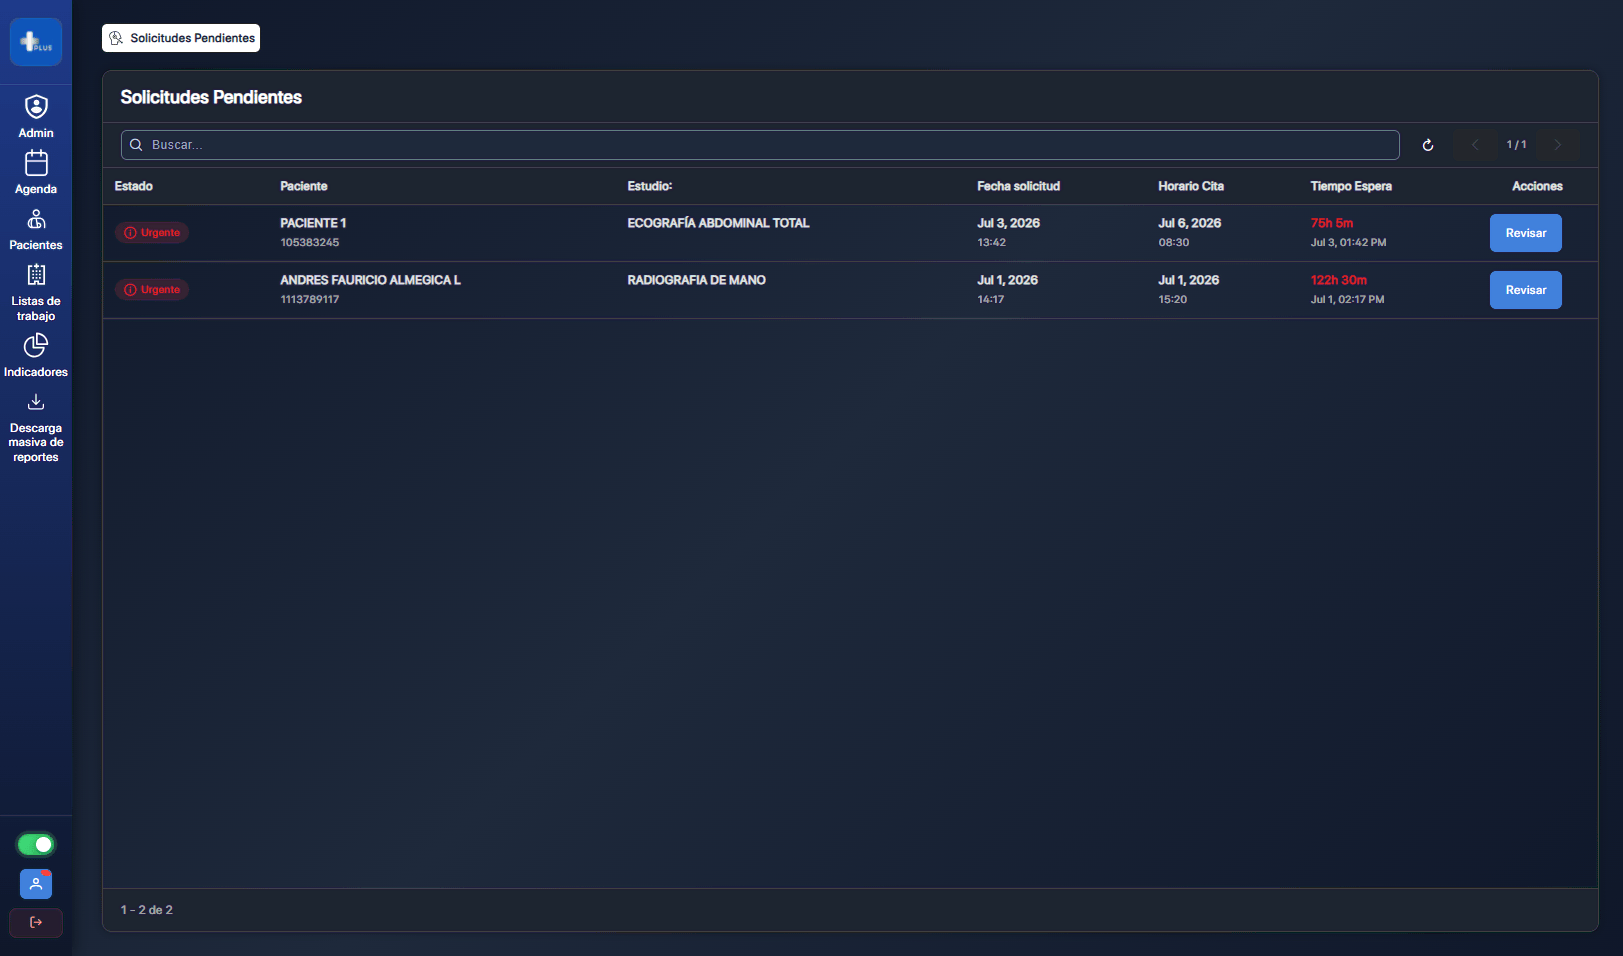Click the 75h 5m wait time

coord(1332,223)
